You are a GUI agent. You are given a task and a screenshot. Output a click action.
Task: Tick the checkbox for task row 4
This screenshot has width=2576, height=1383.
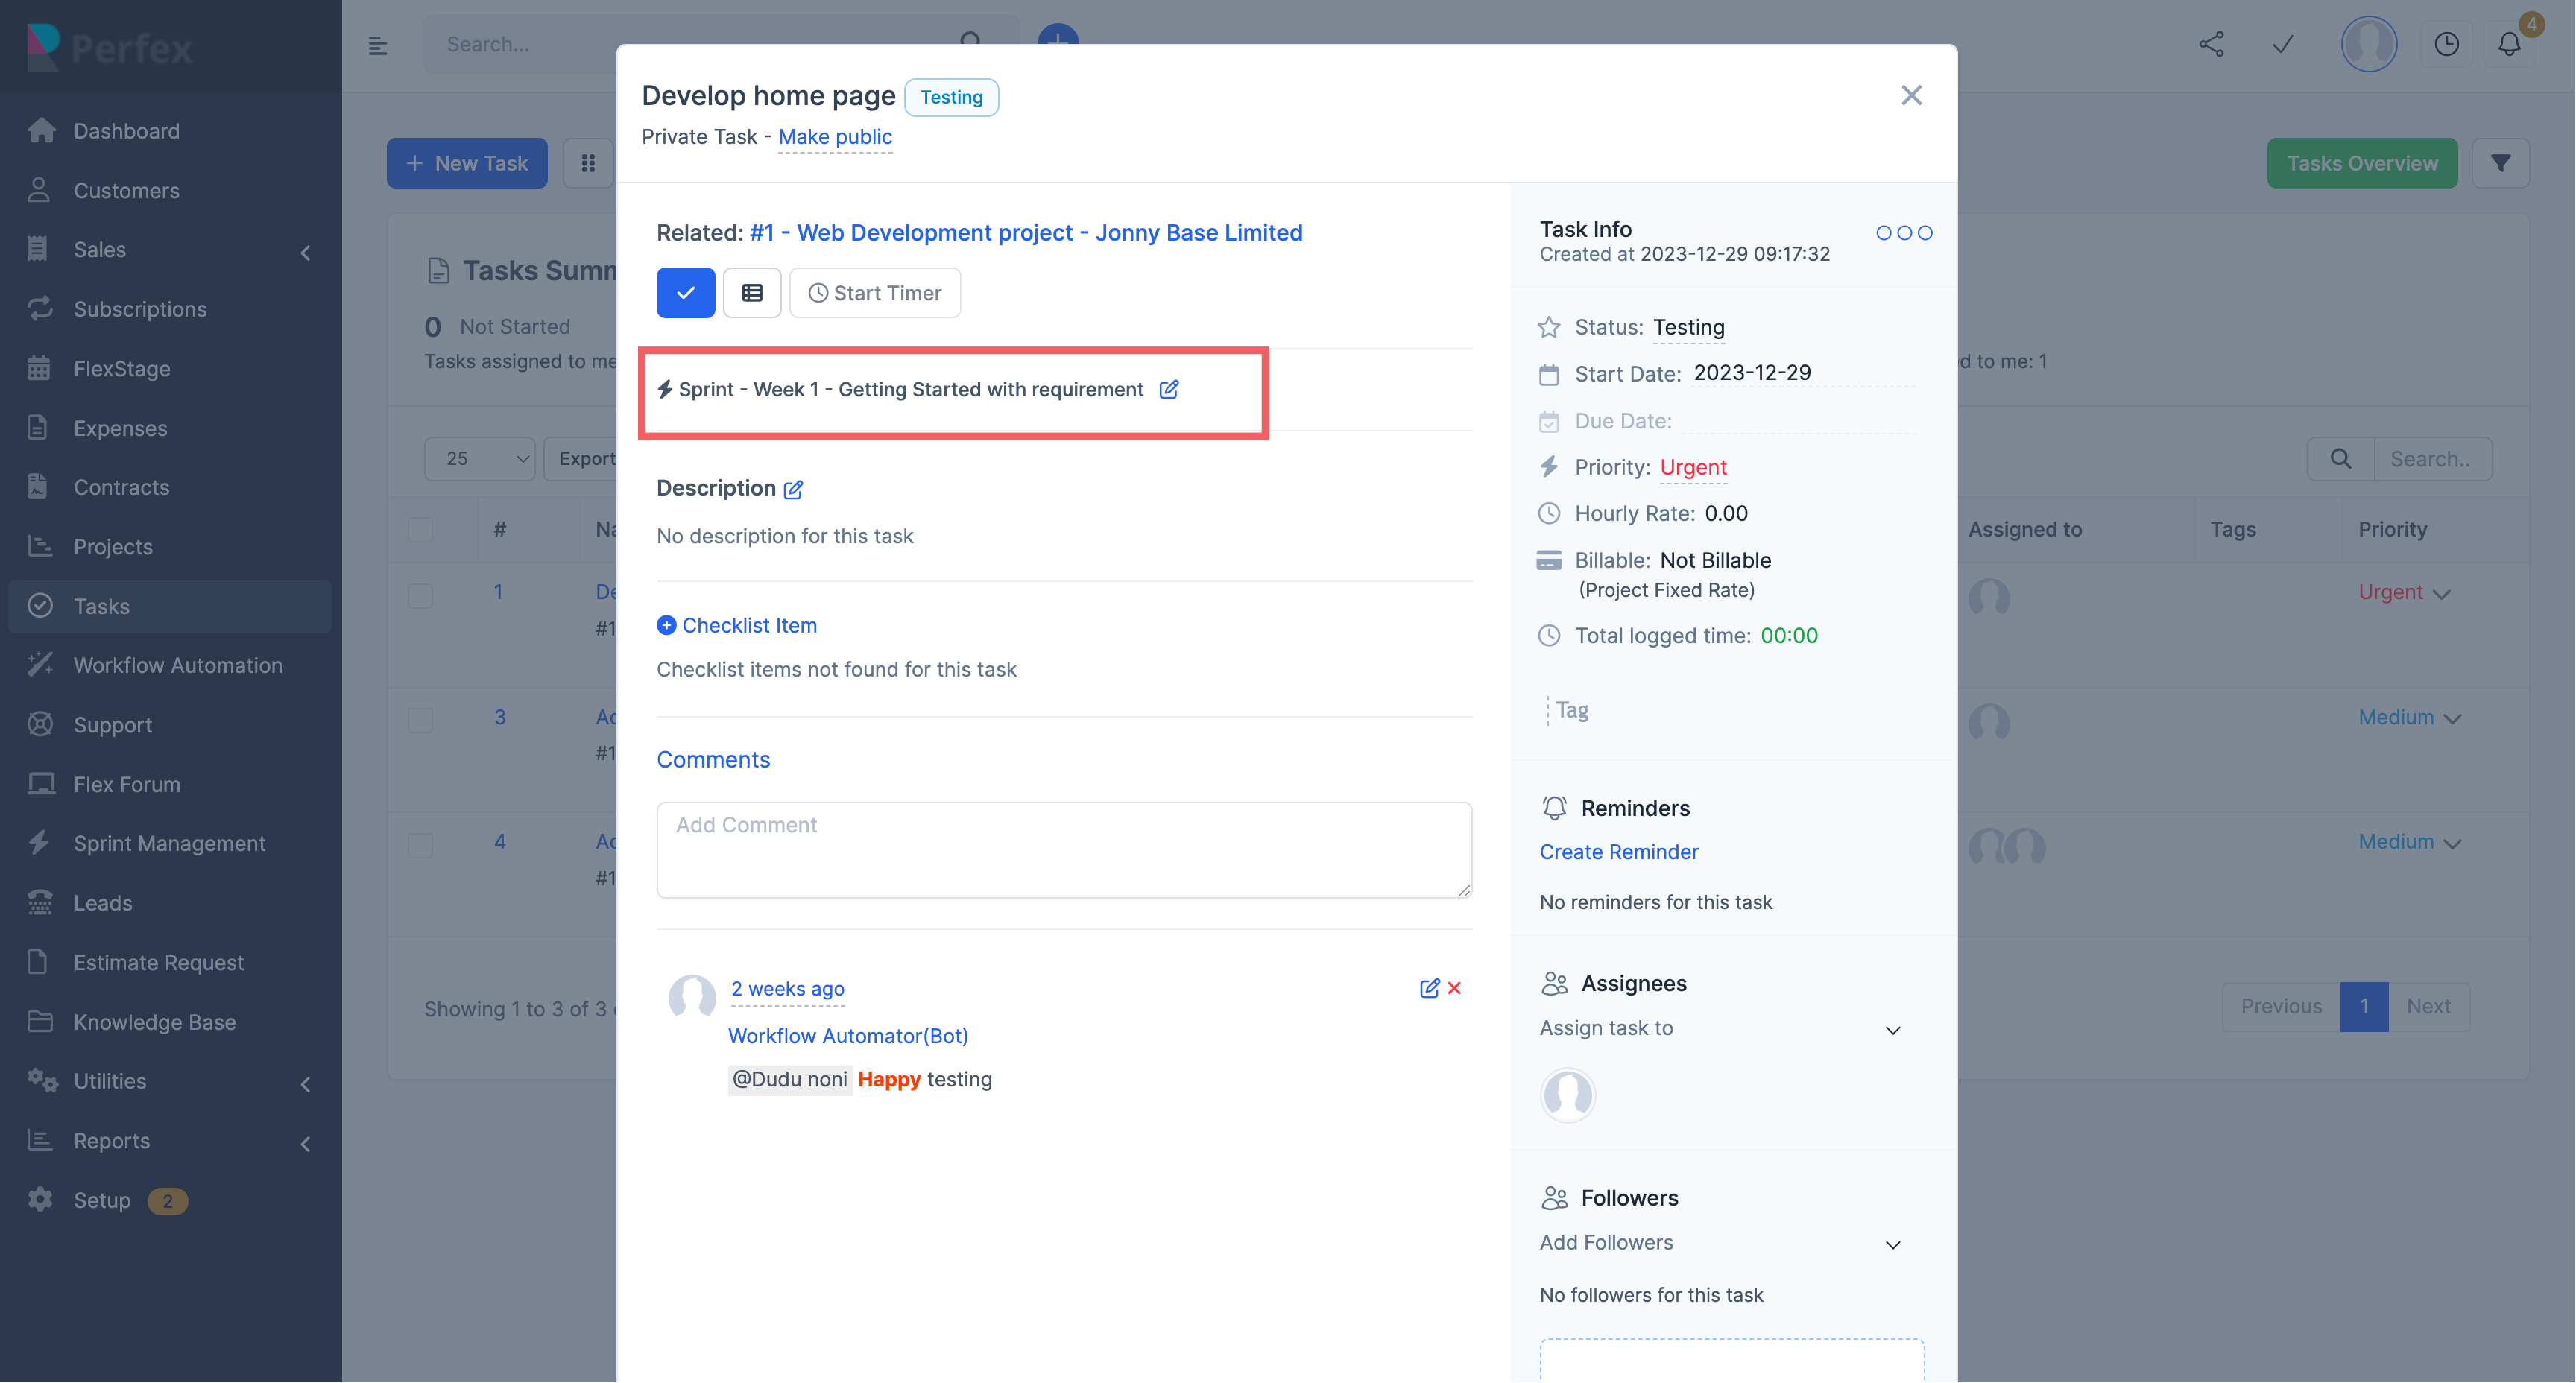pos(420,845)
